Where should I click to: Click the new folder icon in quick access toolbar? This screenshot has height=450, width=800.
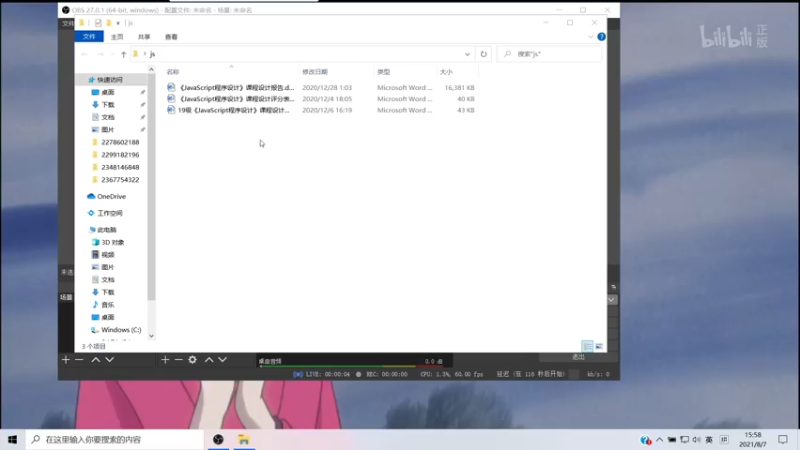pyautogui.click(x=109, y=23)
